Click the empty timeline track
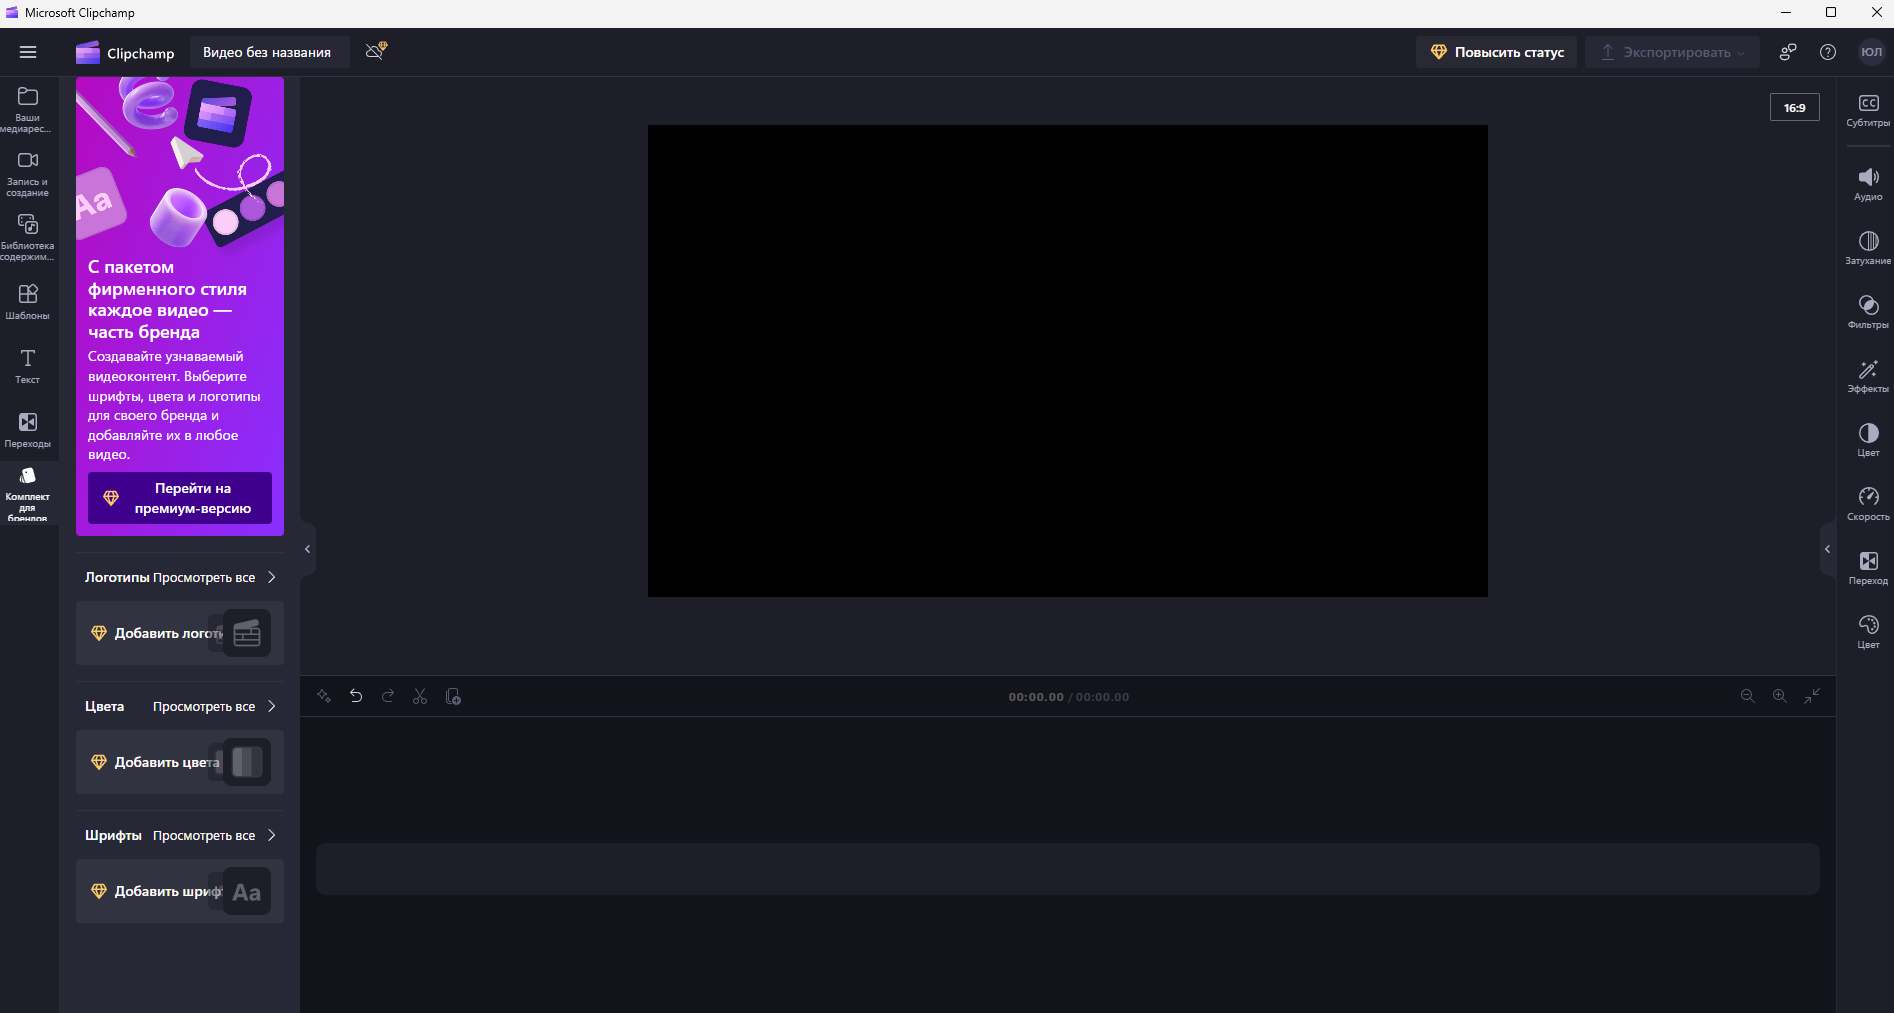 [x=1068, y=869]
